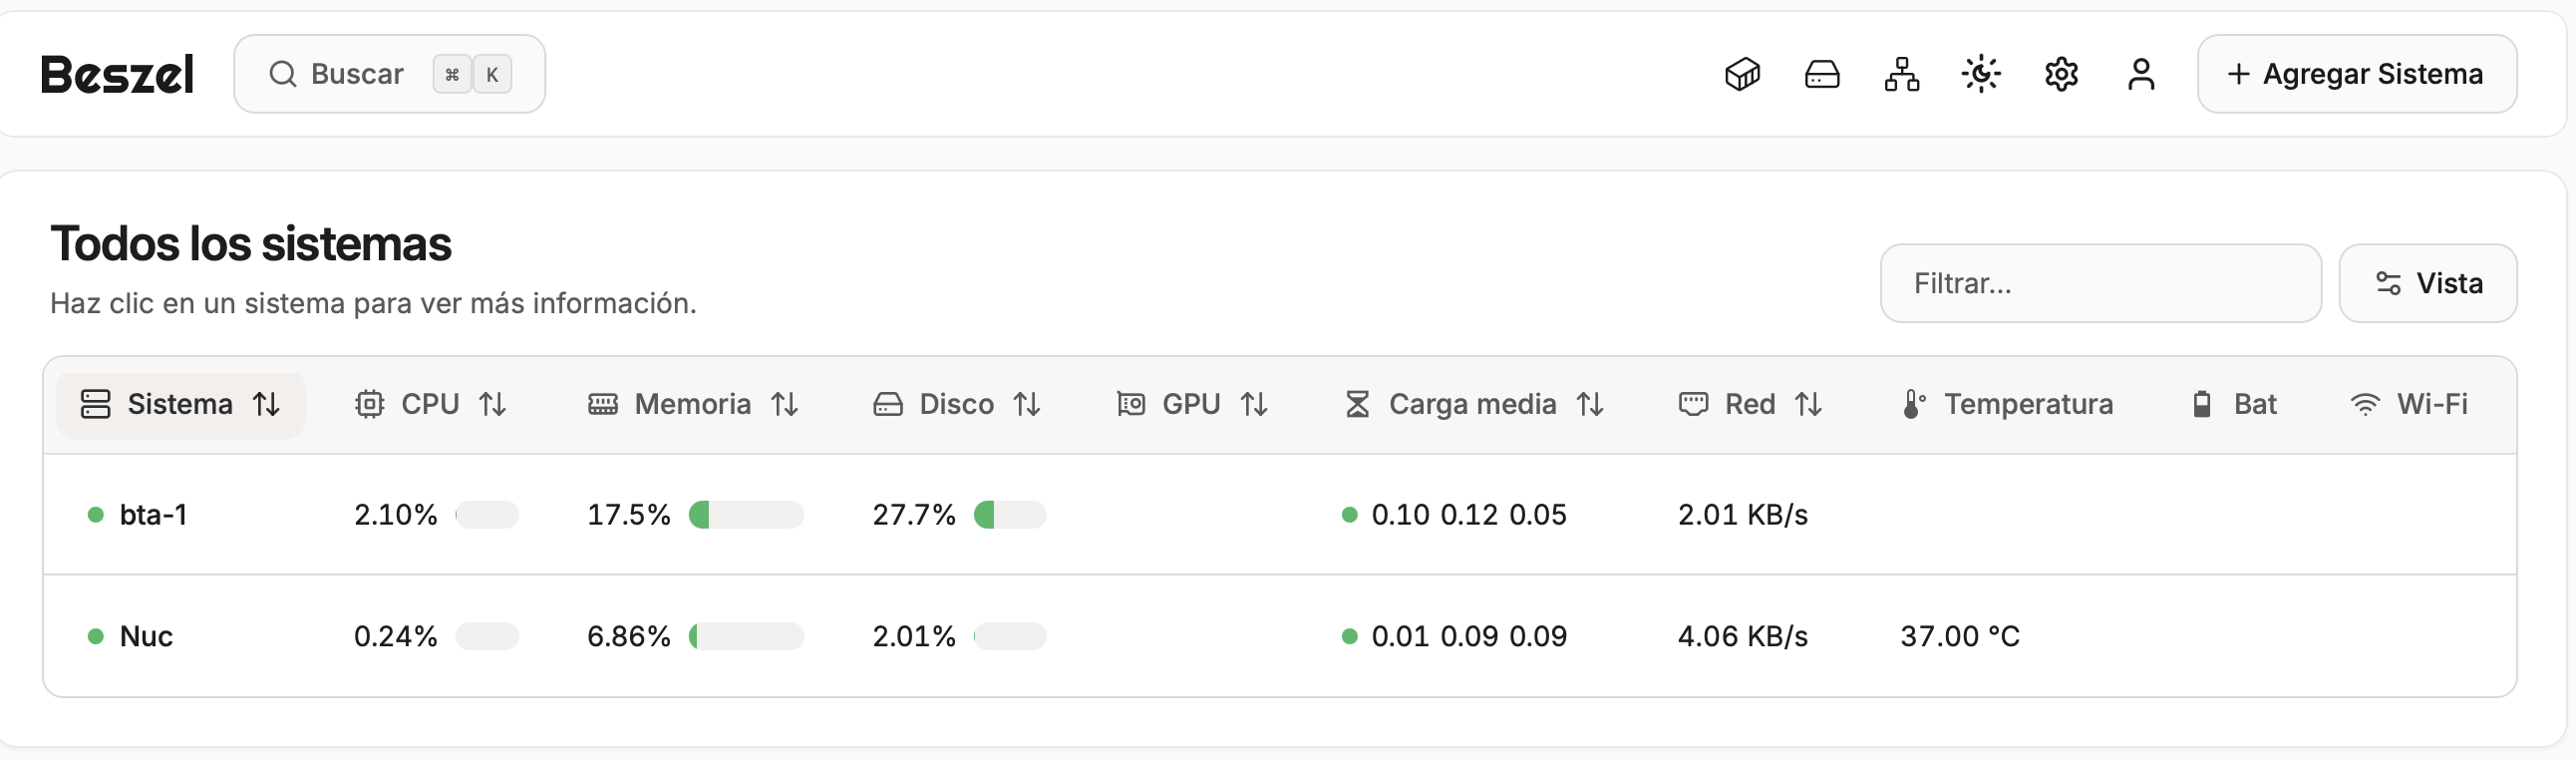Focus the Filtrar input field

click(x=2101, y=283)
